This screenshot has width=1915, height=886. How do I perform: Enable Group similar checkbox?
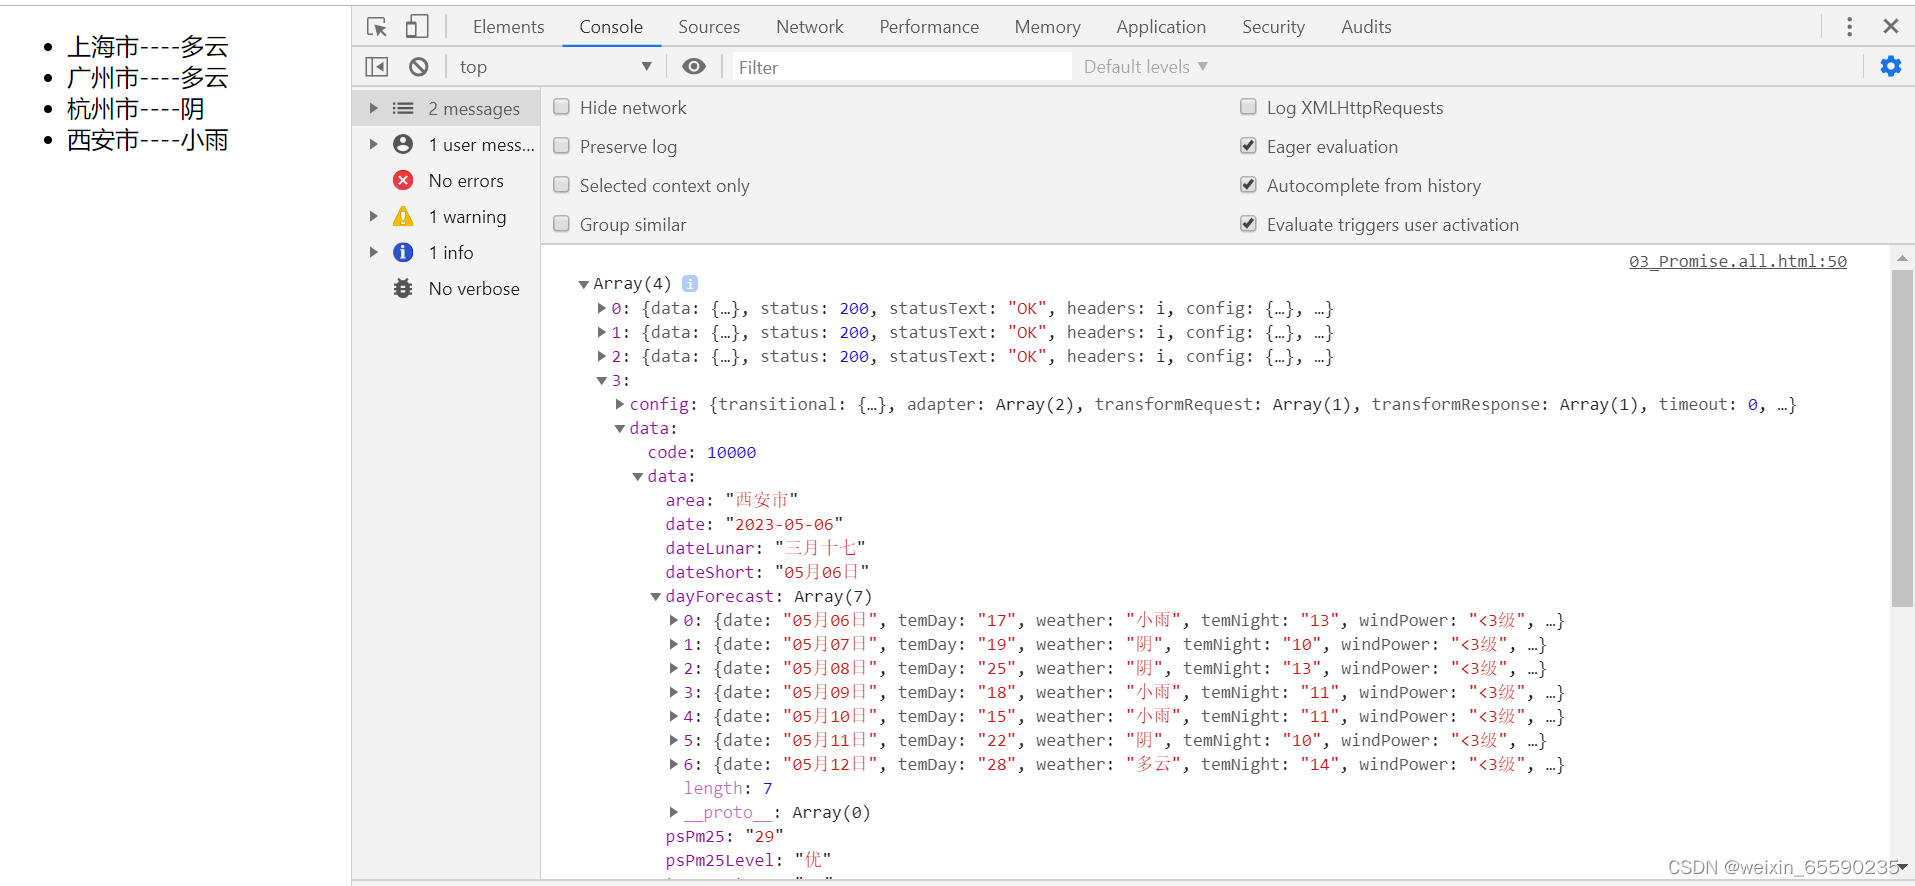[x=562, y=224]
